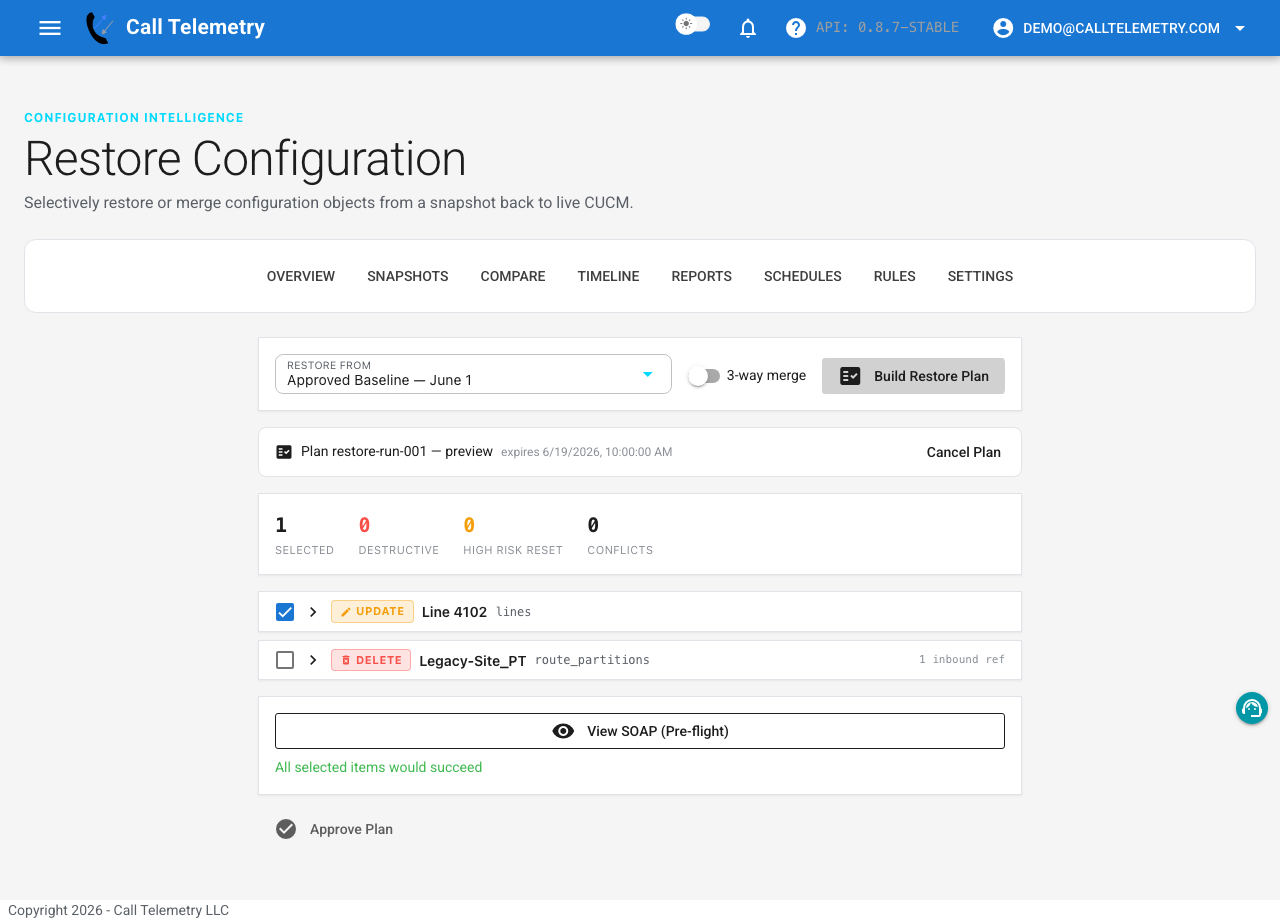Click the Approve Plan check circle icon

tap(286, 829)
